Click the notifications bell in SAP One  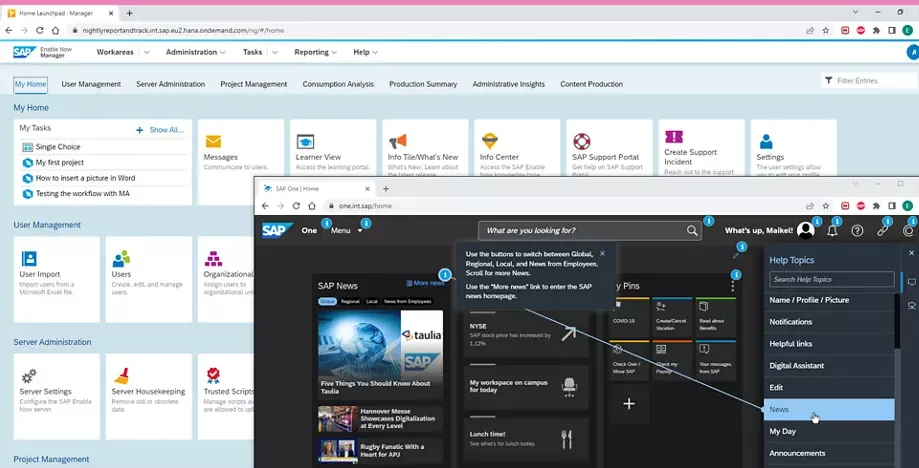coord(832,230)
